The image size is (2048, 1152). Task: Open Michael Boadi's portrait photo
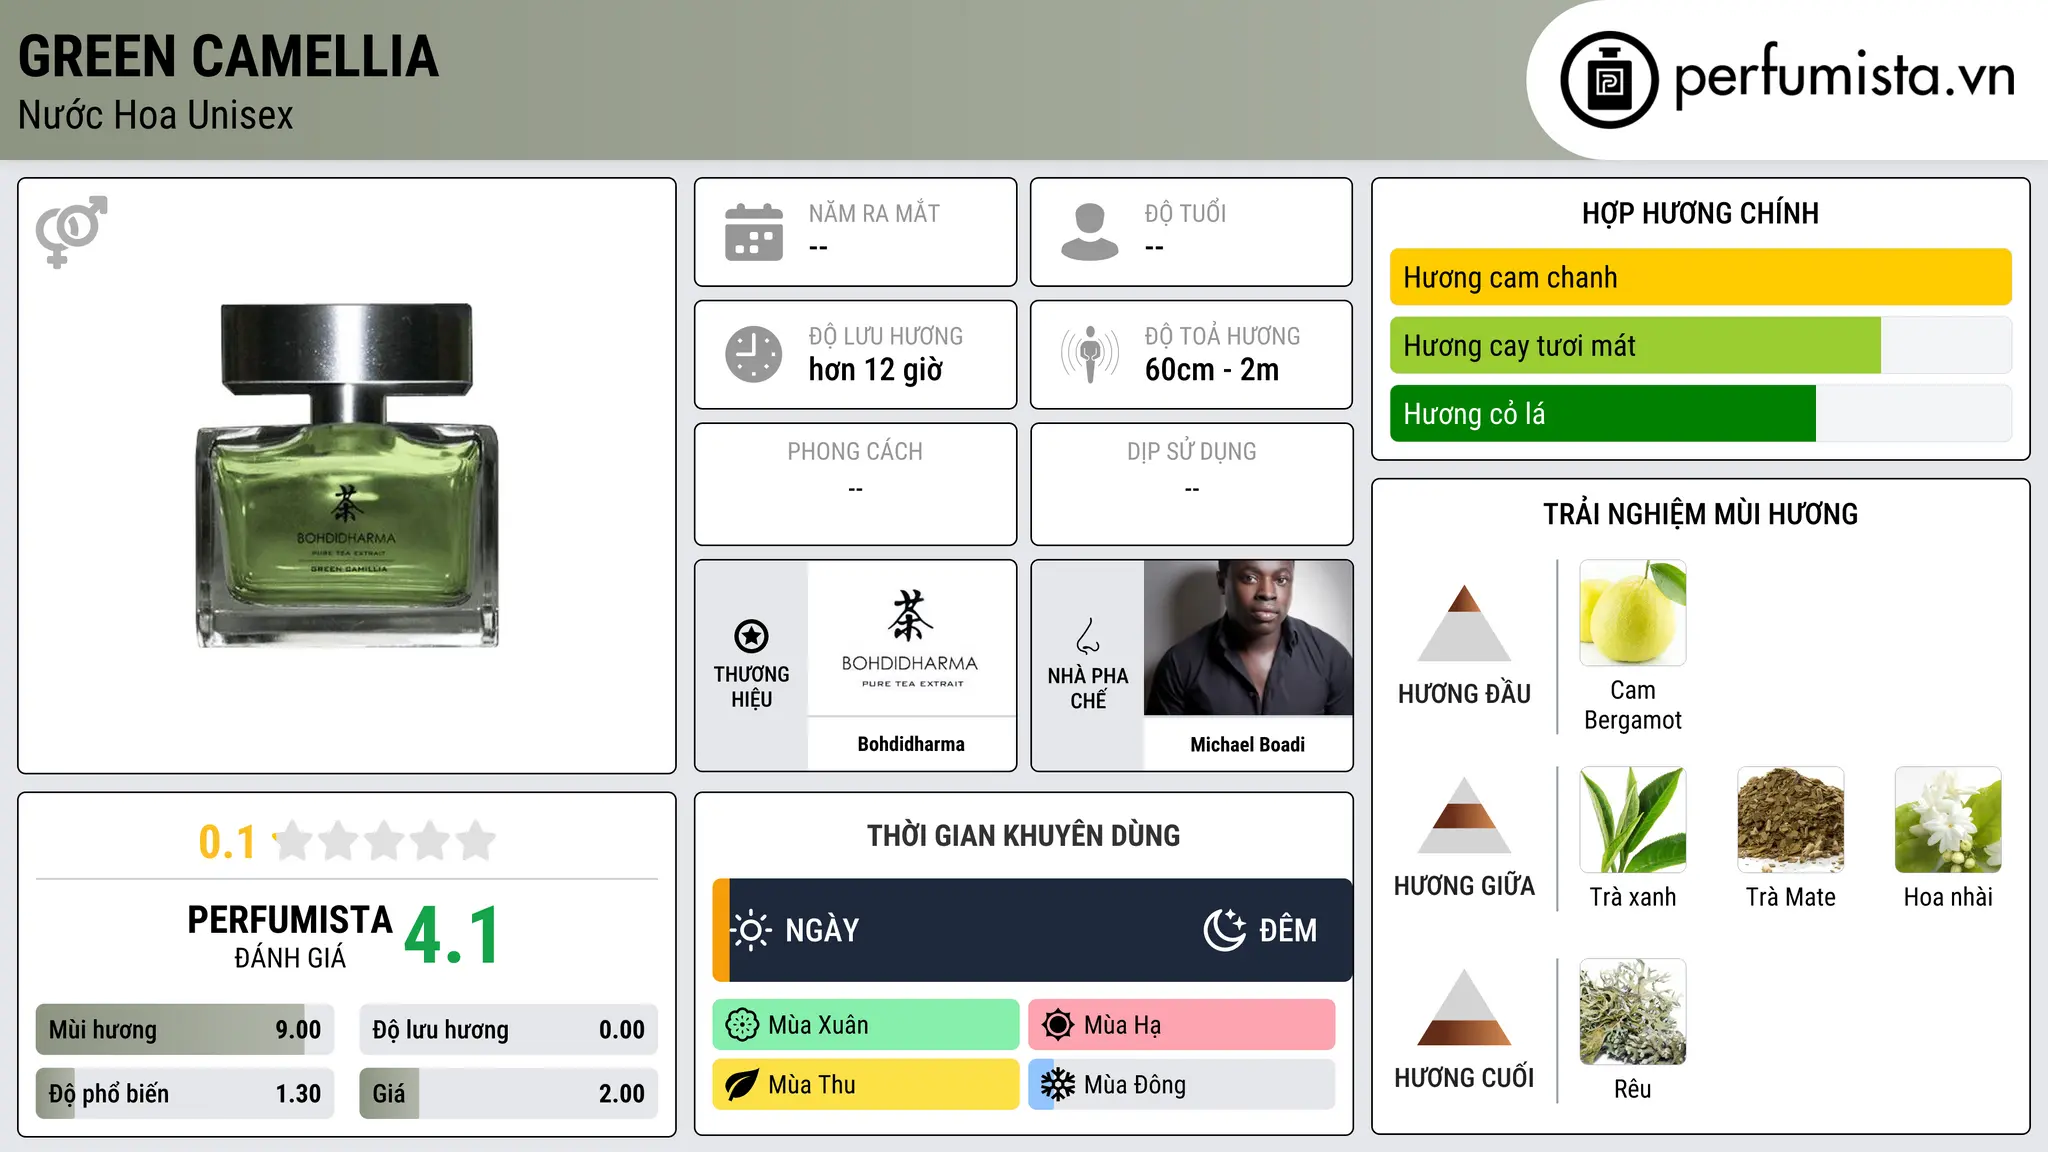[x=1248, y=638]
